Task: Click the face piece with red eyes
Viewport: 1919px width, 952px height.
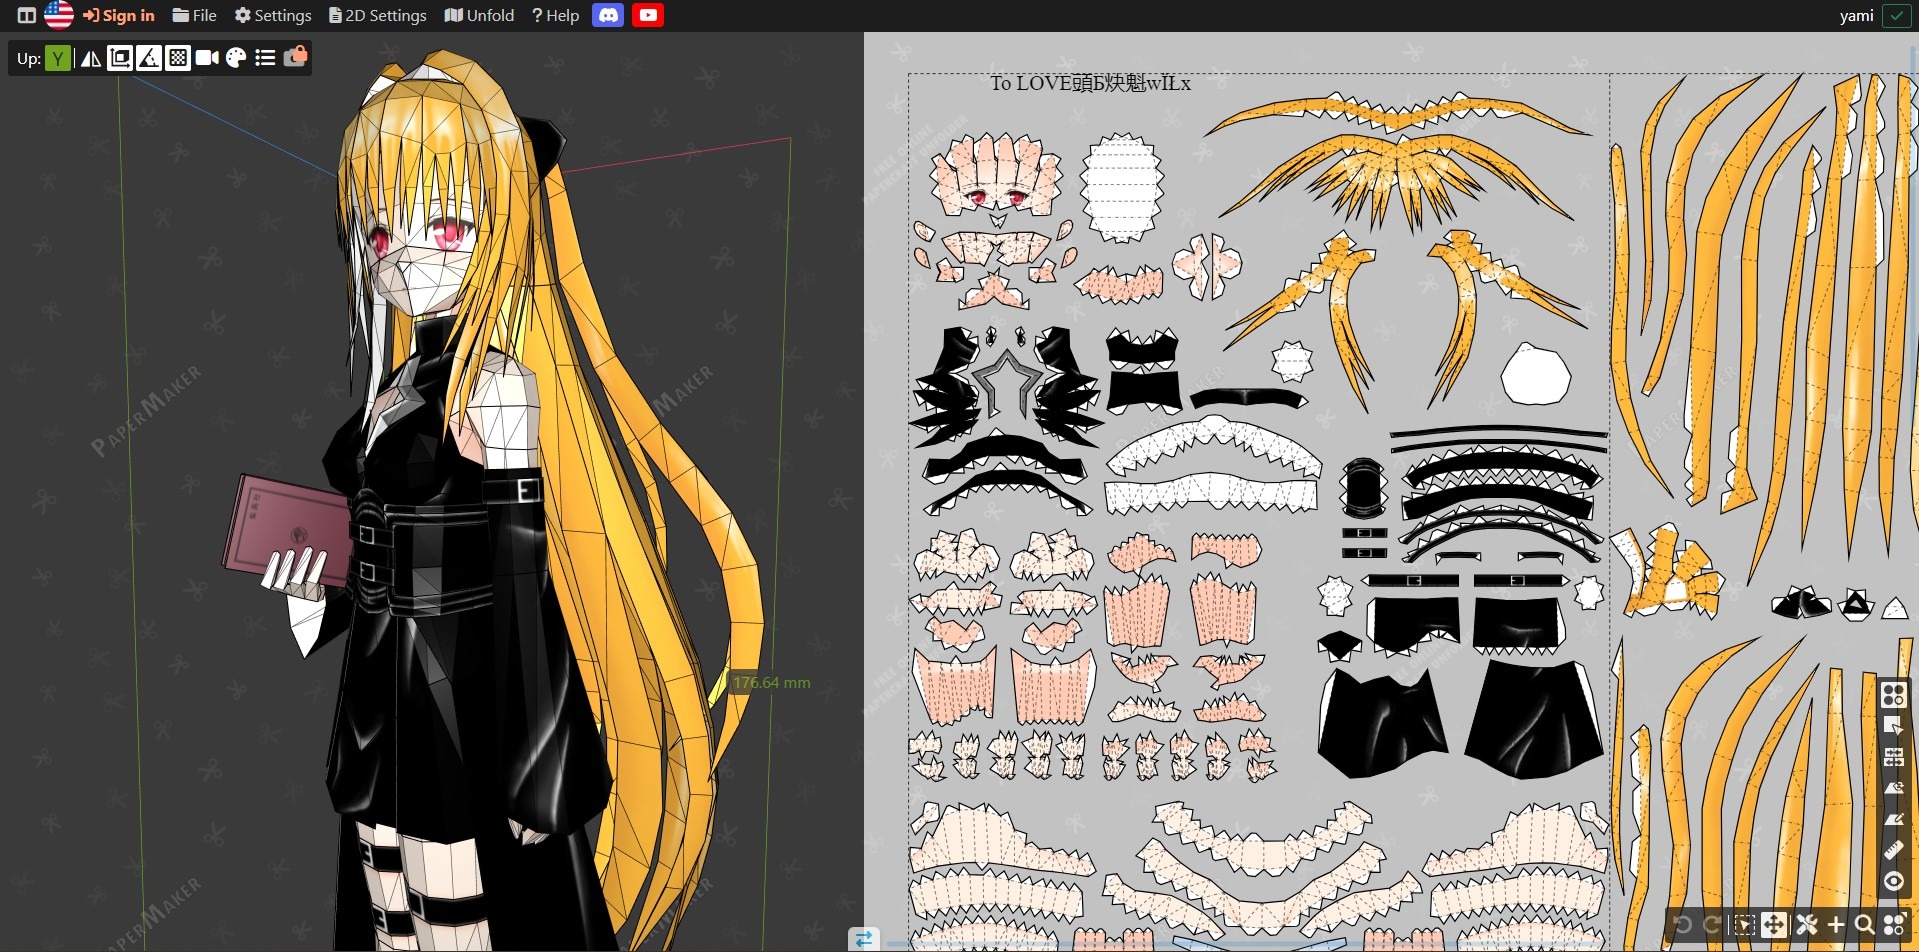Action: click(x=996, y=174)
